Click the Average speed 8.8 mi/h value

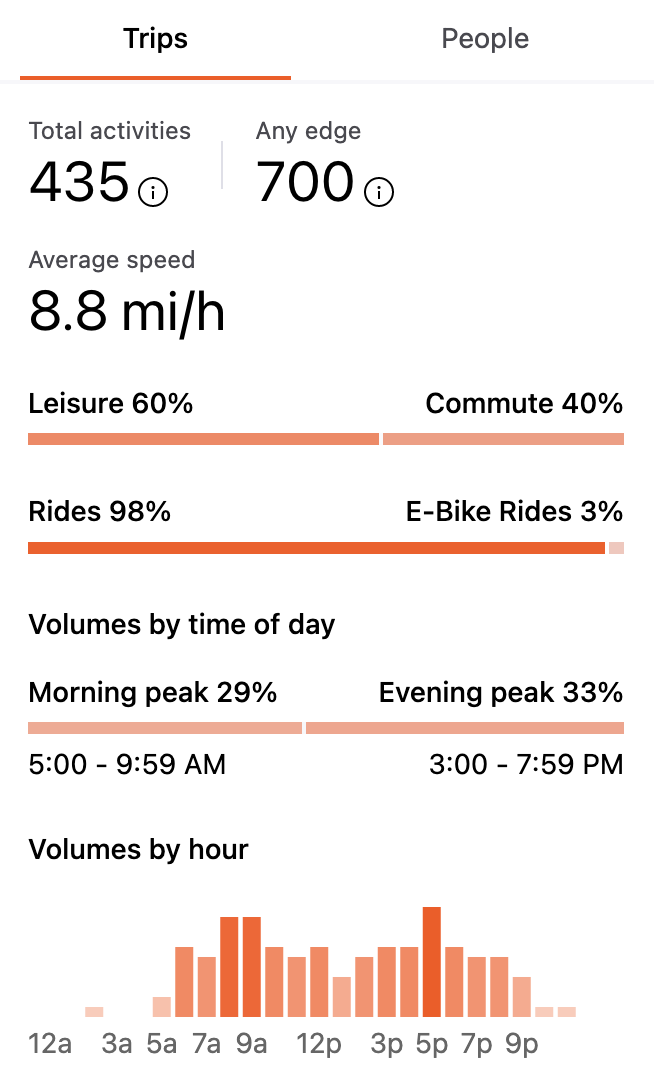pos(127,312)
